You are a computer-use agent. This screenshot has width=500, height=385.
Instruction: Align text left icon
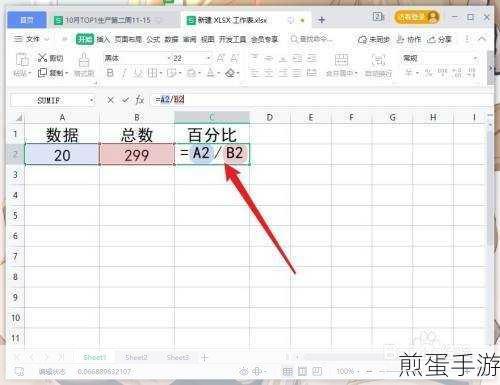[x=254, y=73]
